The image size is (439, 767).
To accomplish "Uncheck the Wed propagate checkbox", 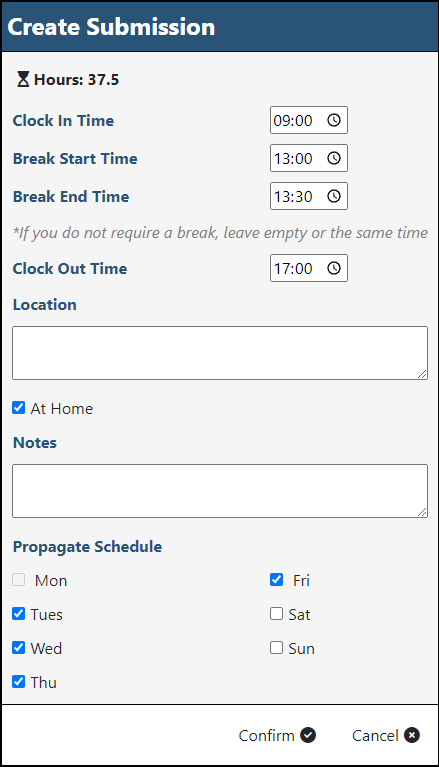I will coord(19,648).
